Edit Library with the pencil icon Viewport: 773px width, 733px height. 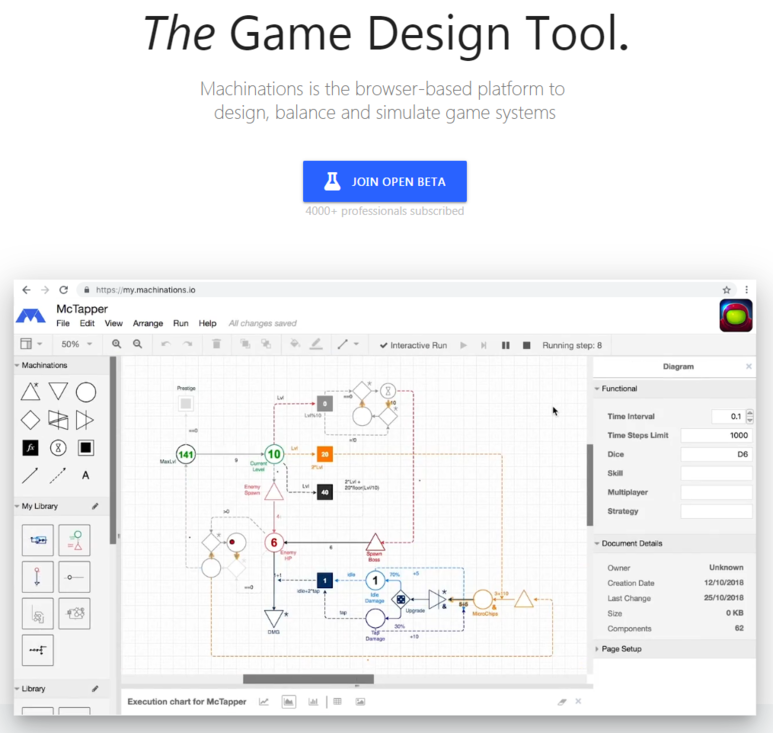pyautogui.click(x=95, y=689)
